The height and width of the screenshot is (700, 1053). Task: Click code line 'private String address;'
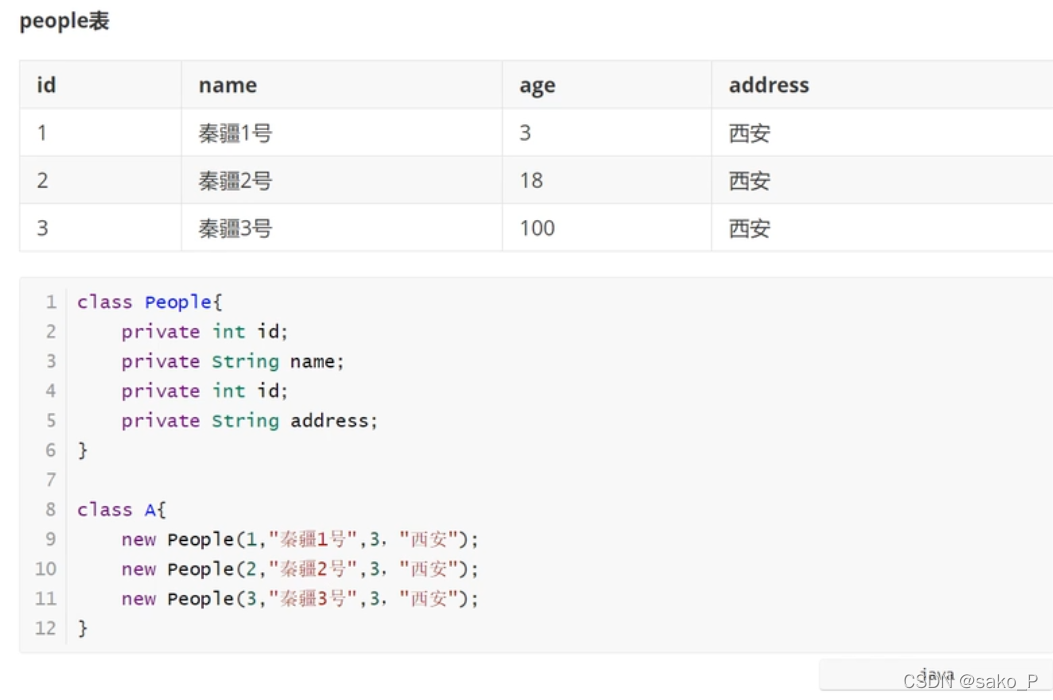249,421
